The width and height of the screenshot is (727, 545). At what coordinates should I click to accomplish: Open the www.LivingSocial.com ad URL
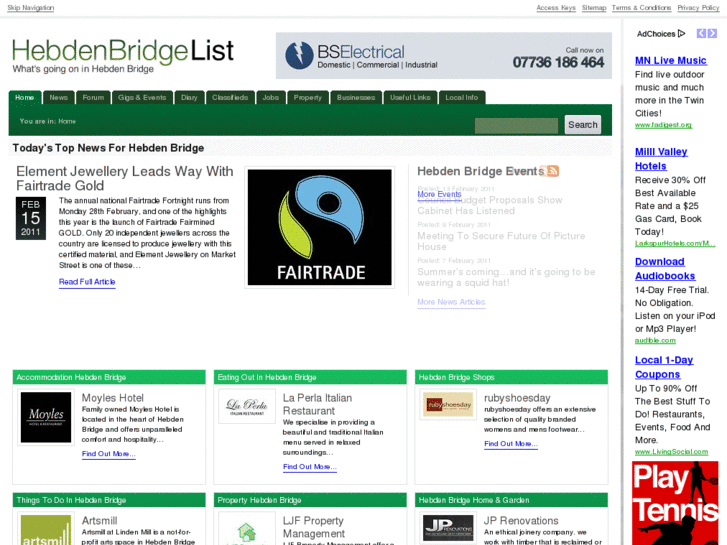(x=671, y=452)
